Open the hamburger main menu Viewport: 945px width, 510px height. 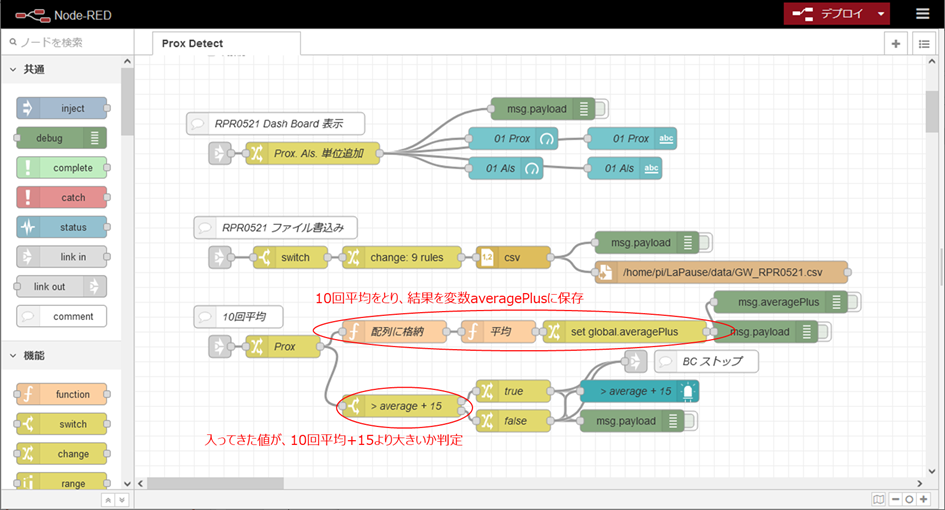click(921, 14)
